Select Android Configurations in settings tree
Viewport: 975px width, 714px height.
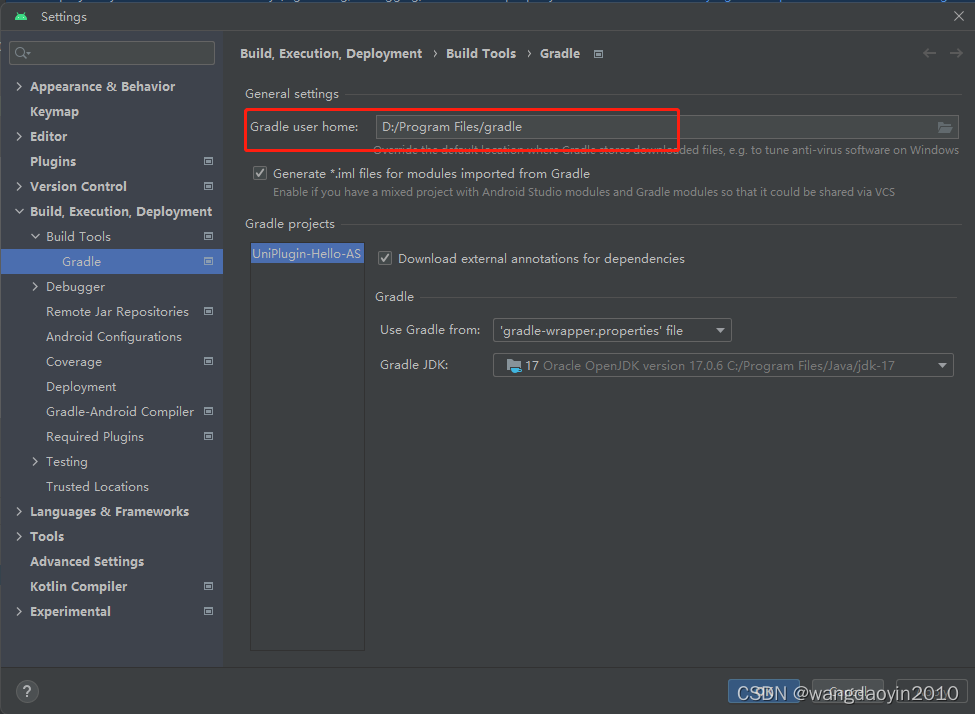[x=114, y=336]
